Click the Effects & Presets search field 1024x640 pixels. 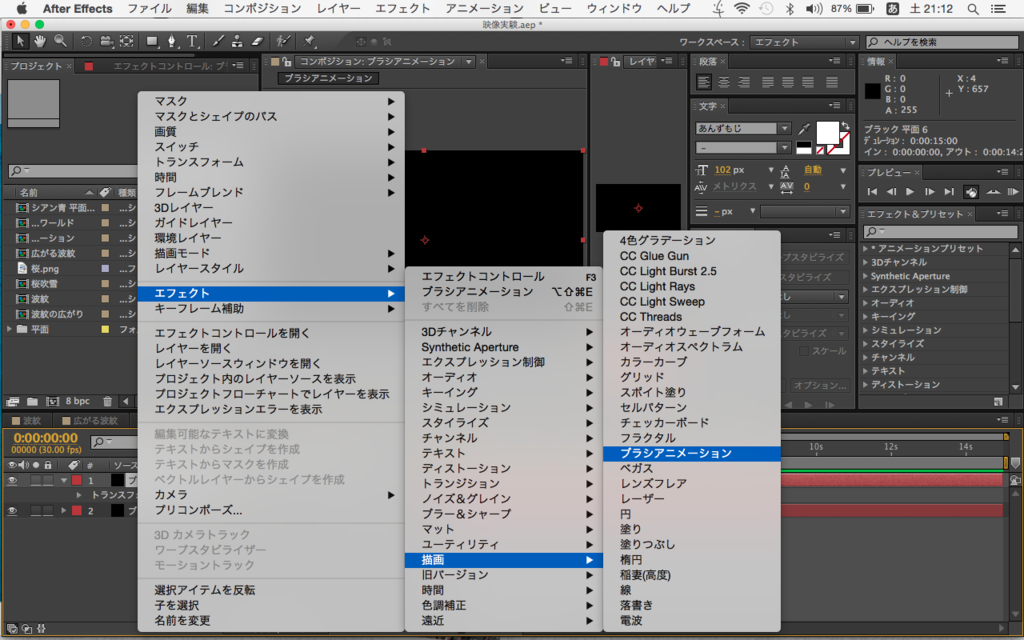[941, 231]
